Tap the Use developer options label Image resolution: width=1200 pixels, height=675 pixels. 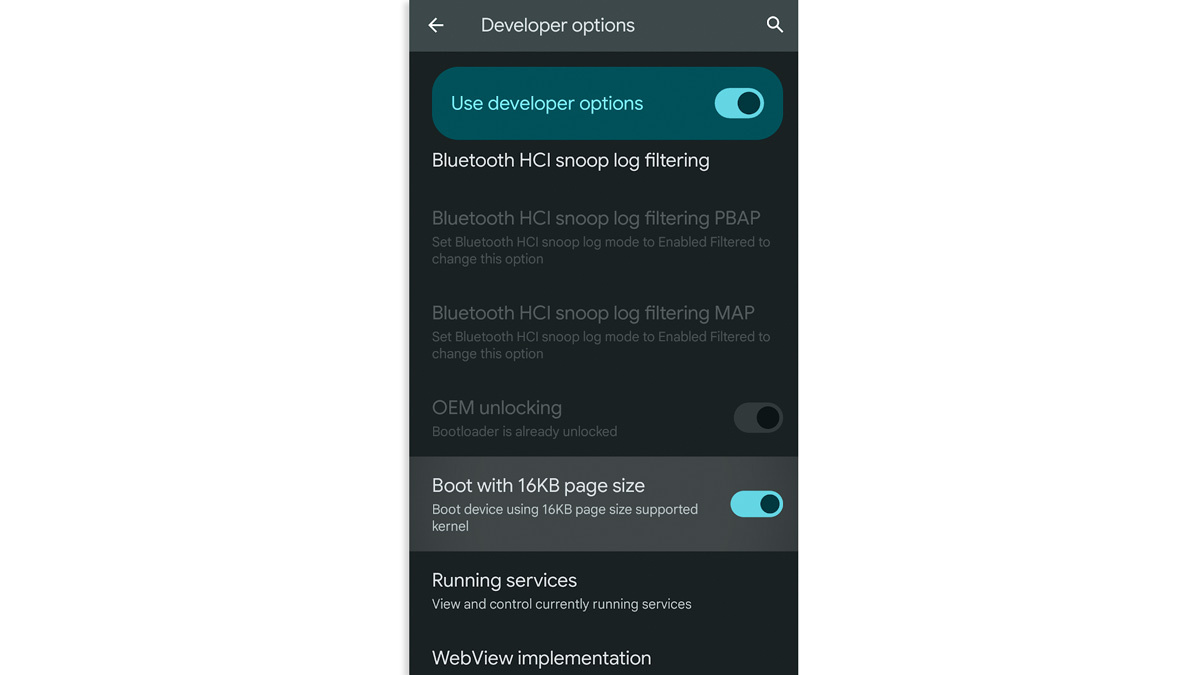pyautogui.click(x=547, y=103)
